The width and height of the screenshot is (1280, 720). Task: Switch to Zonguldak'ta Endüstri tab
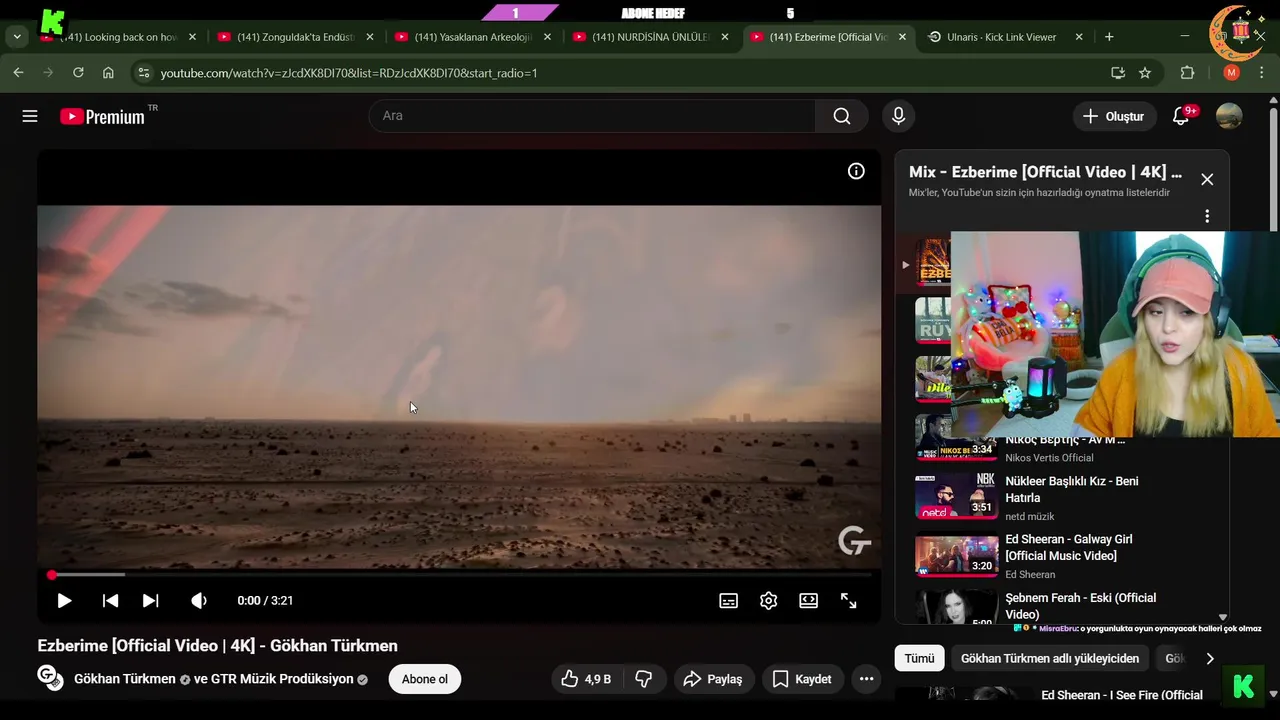[x=296, y=37]
